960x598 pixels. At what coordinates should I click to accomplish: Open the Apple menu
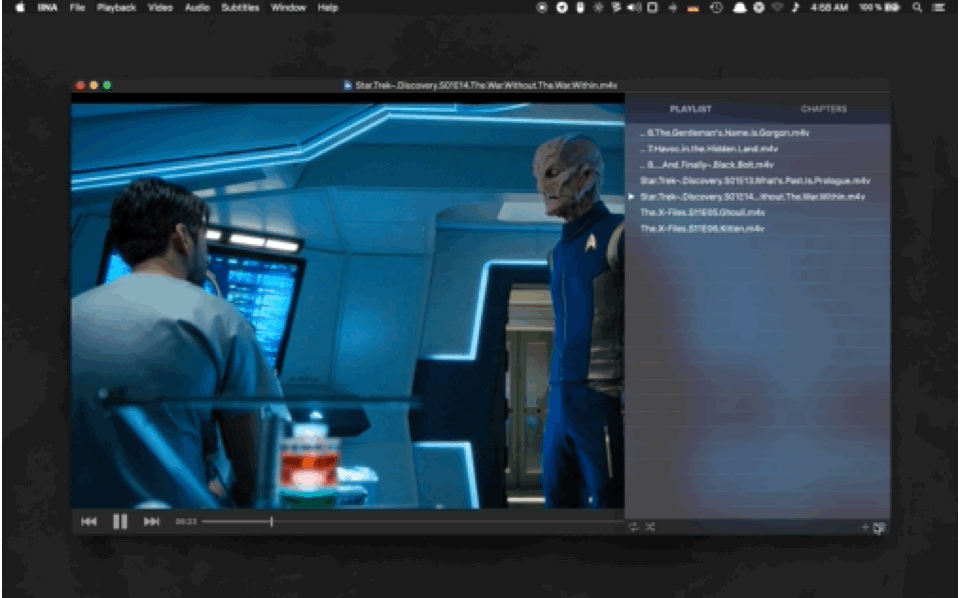click(x=20, y=7)
